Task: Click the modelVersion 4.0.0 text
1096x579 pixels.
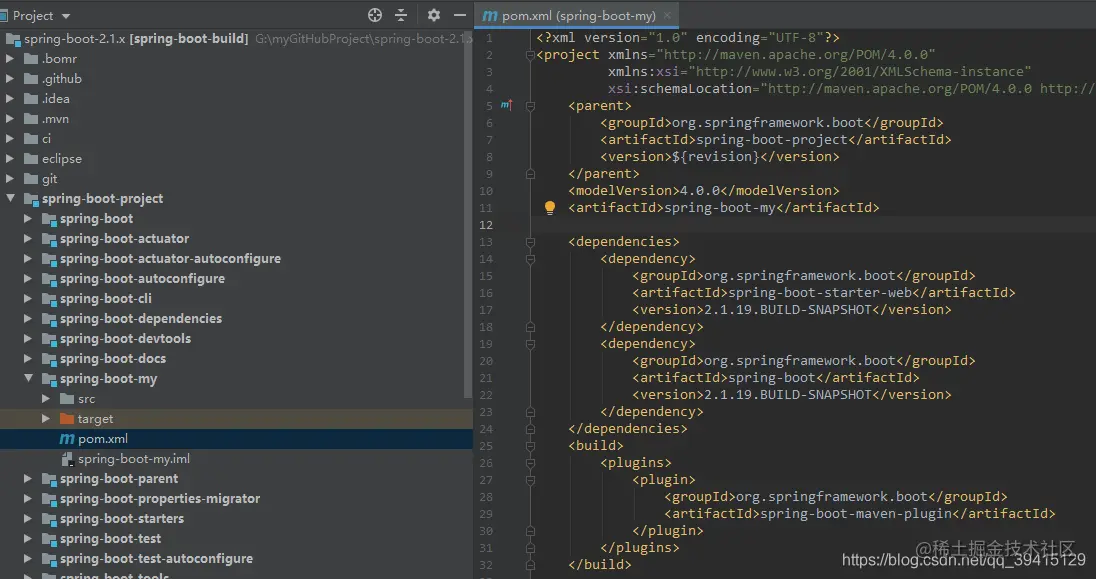Action: tap(700, 190)
